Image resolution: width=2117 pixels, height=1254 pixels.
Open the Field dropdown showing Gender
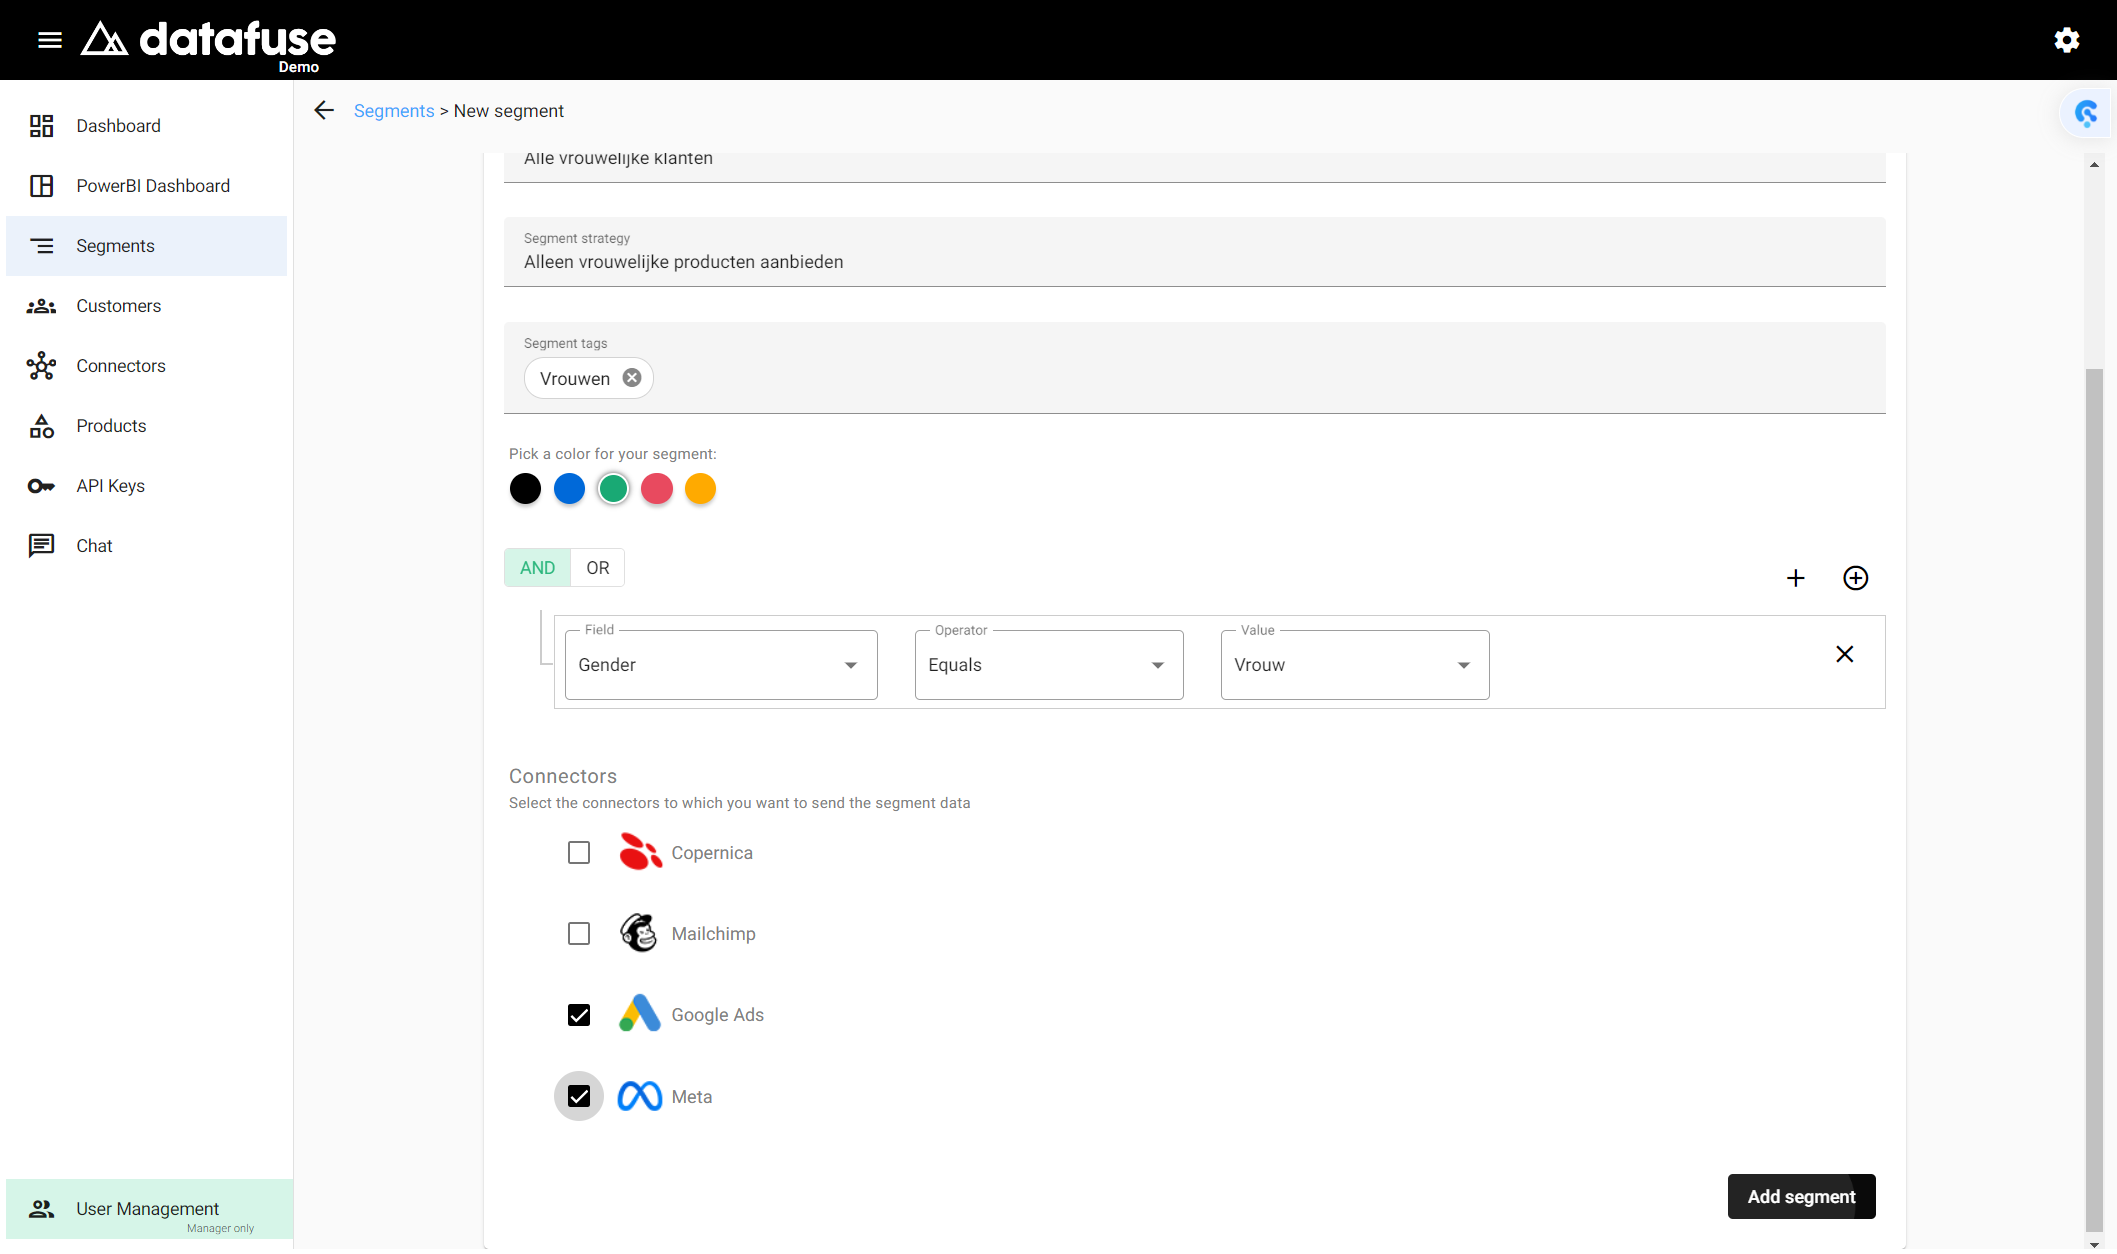(x=721, y=665)
